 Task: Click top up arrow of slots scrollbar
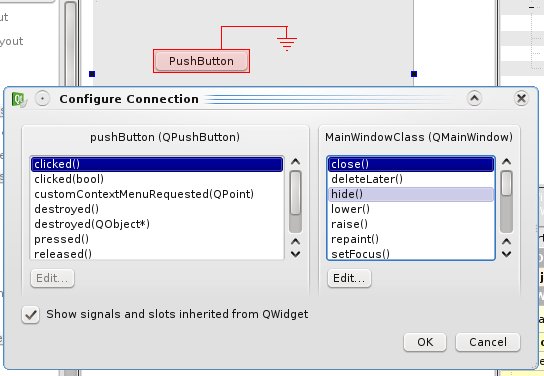click(507, 162)
